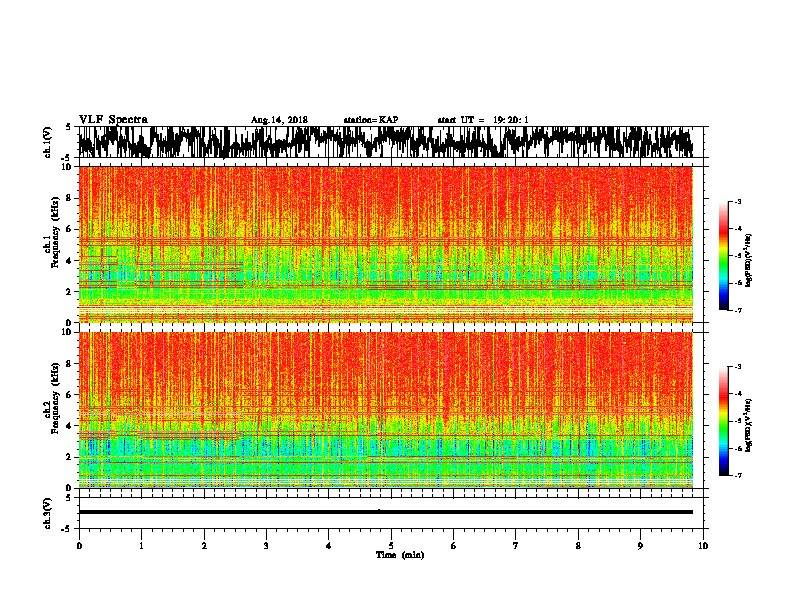Click the "ch.1(V)" waveform axis label
Viewport: 792px width, 612px height.
[x=48, y=142]
